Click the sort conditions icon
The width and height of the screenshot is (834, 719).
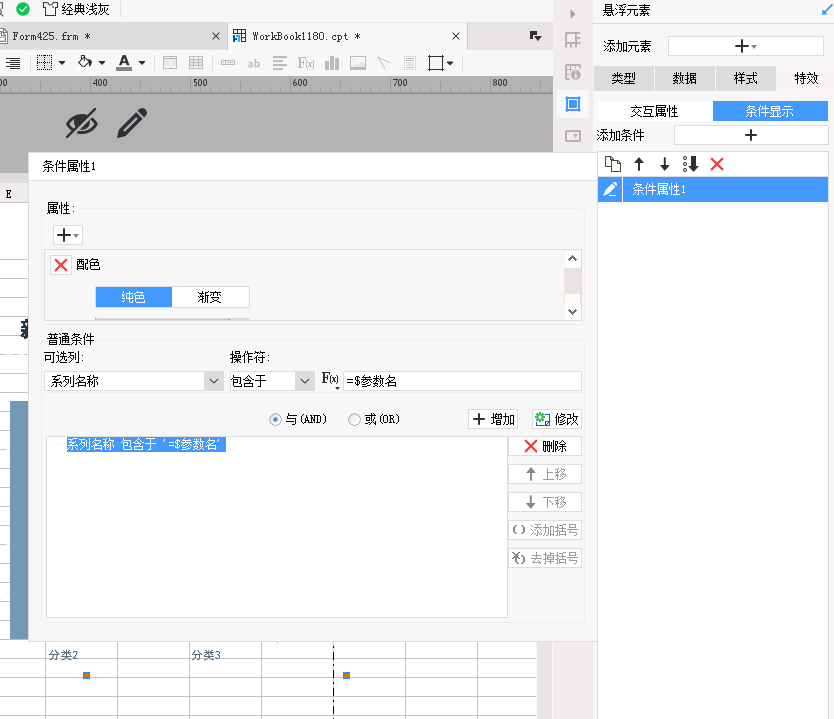tap(690, 164)
